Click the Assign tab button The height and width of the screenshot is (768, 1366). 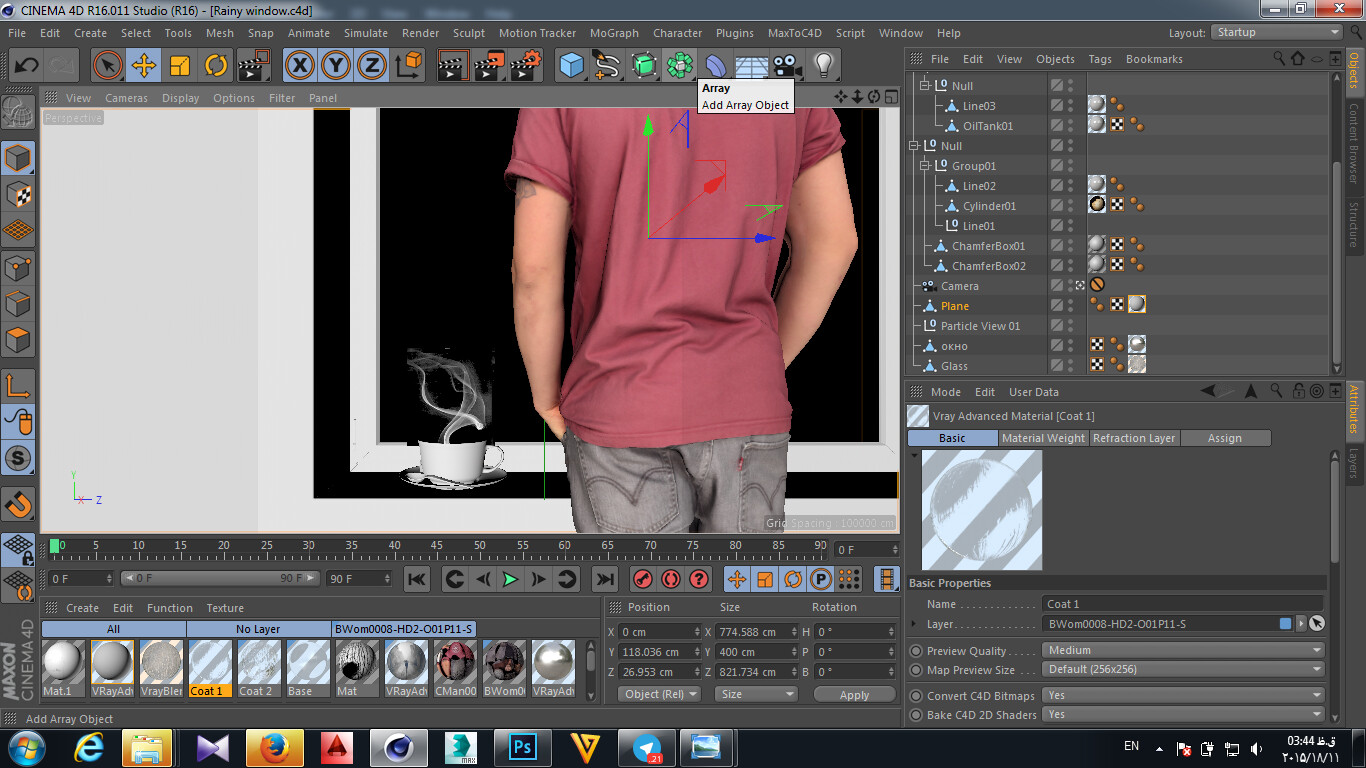1224,438
